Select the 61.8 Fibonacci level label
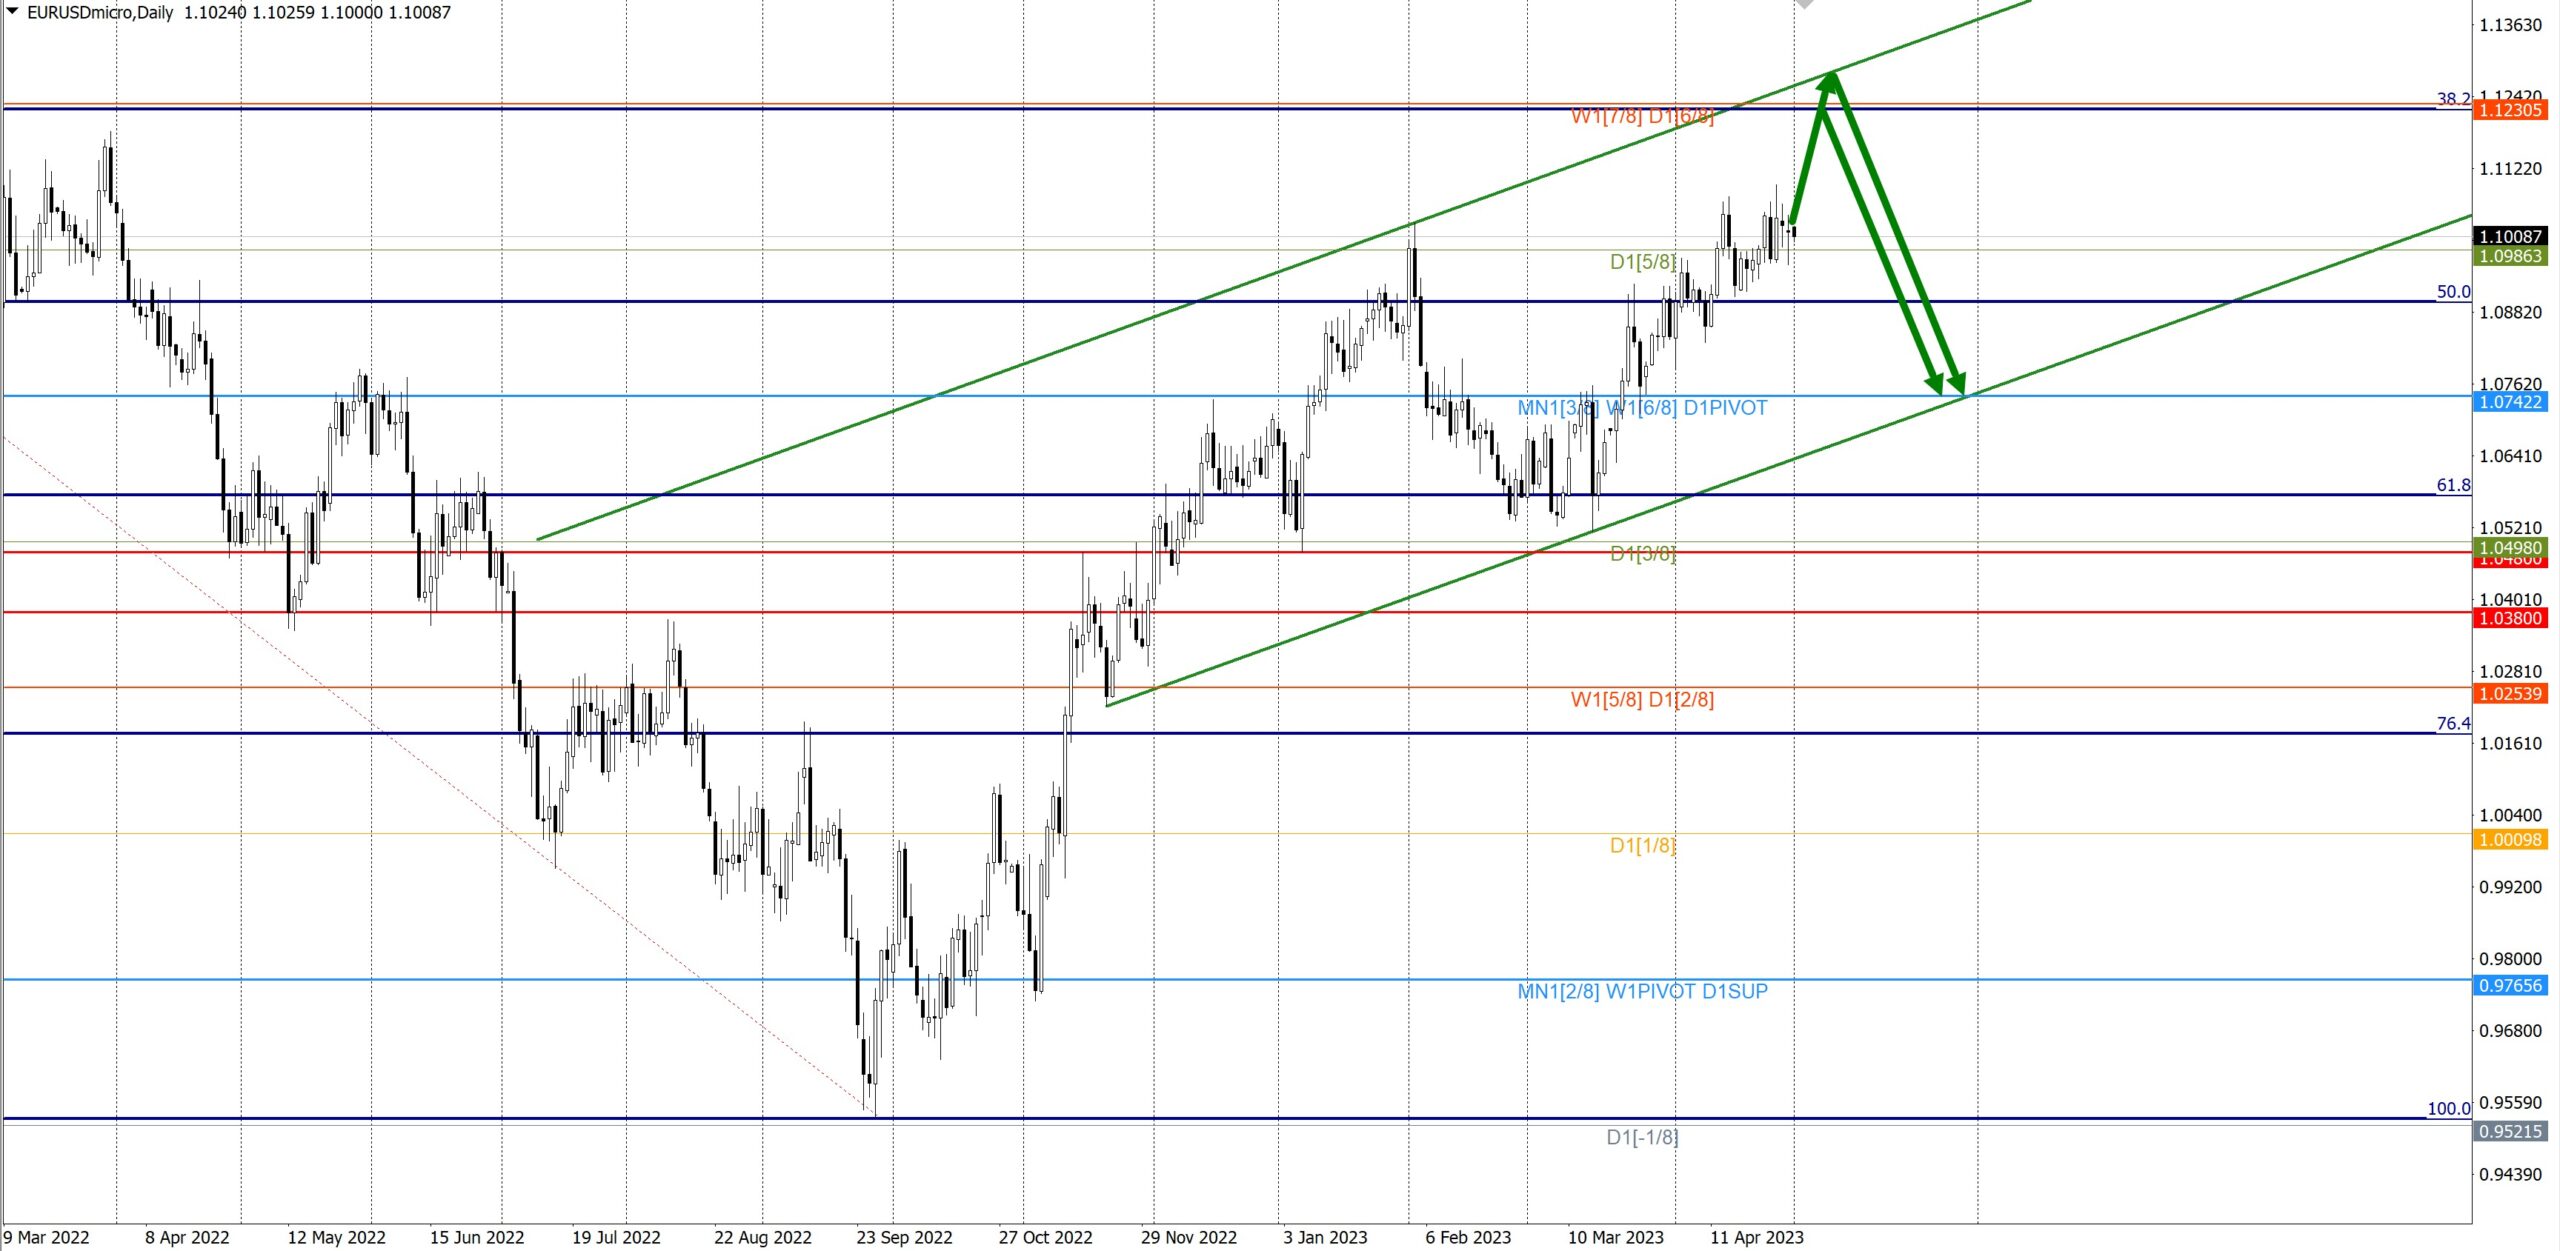 click(2452, 485)
